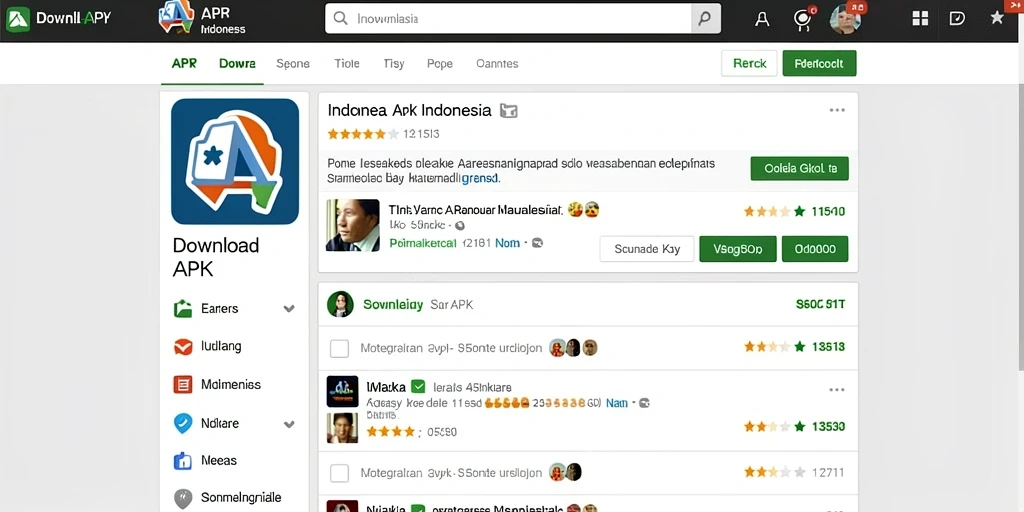Click the badge icon next to Indonea Apk Indonesia
The width and height of the screenshot is (1024, 512).
click(x=508, y=111)
